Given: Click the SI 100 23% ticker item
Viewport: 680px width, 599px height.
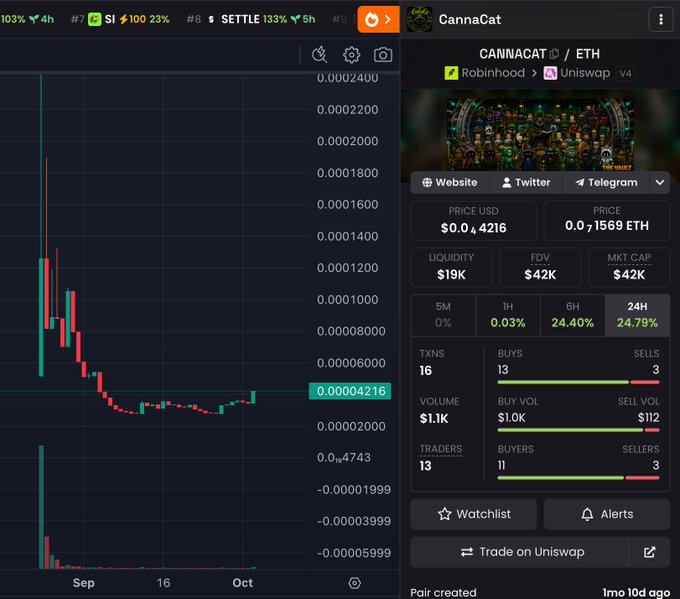Looking at the screenshot, I should tap(120, 20).
